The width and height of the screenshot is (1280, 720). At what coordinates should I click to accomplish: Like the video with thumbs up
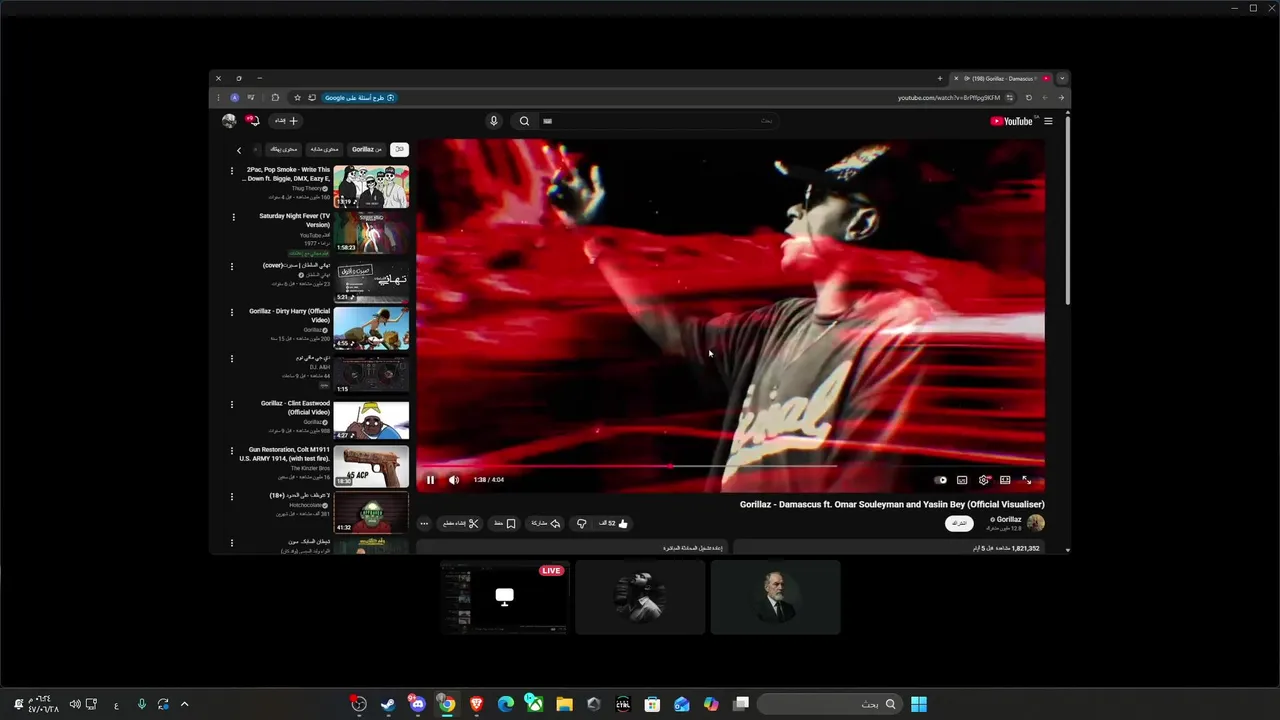tap(615, 523)
